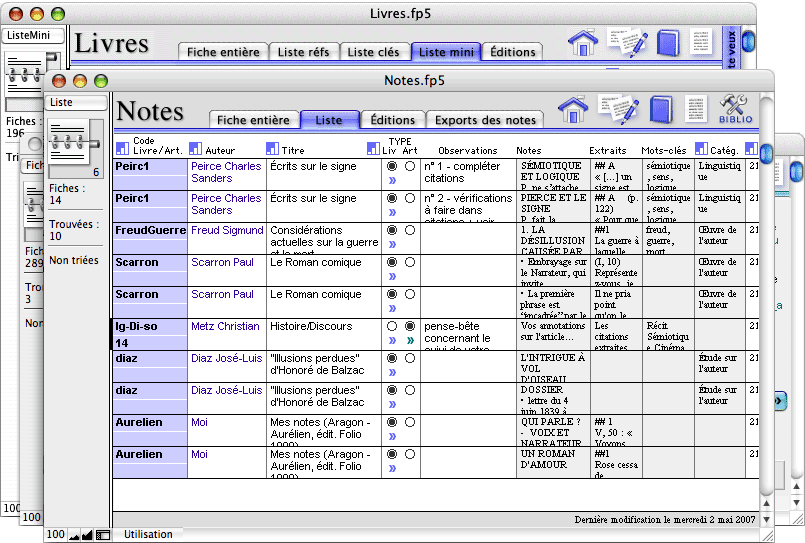The height and width of the screenshot is (543, 805).
Task: Select Liv radio for second diaz row
Action: tap(392, 391)
